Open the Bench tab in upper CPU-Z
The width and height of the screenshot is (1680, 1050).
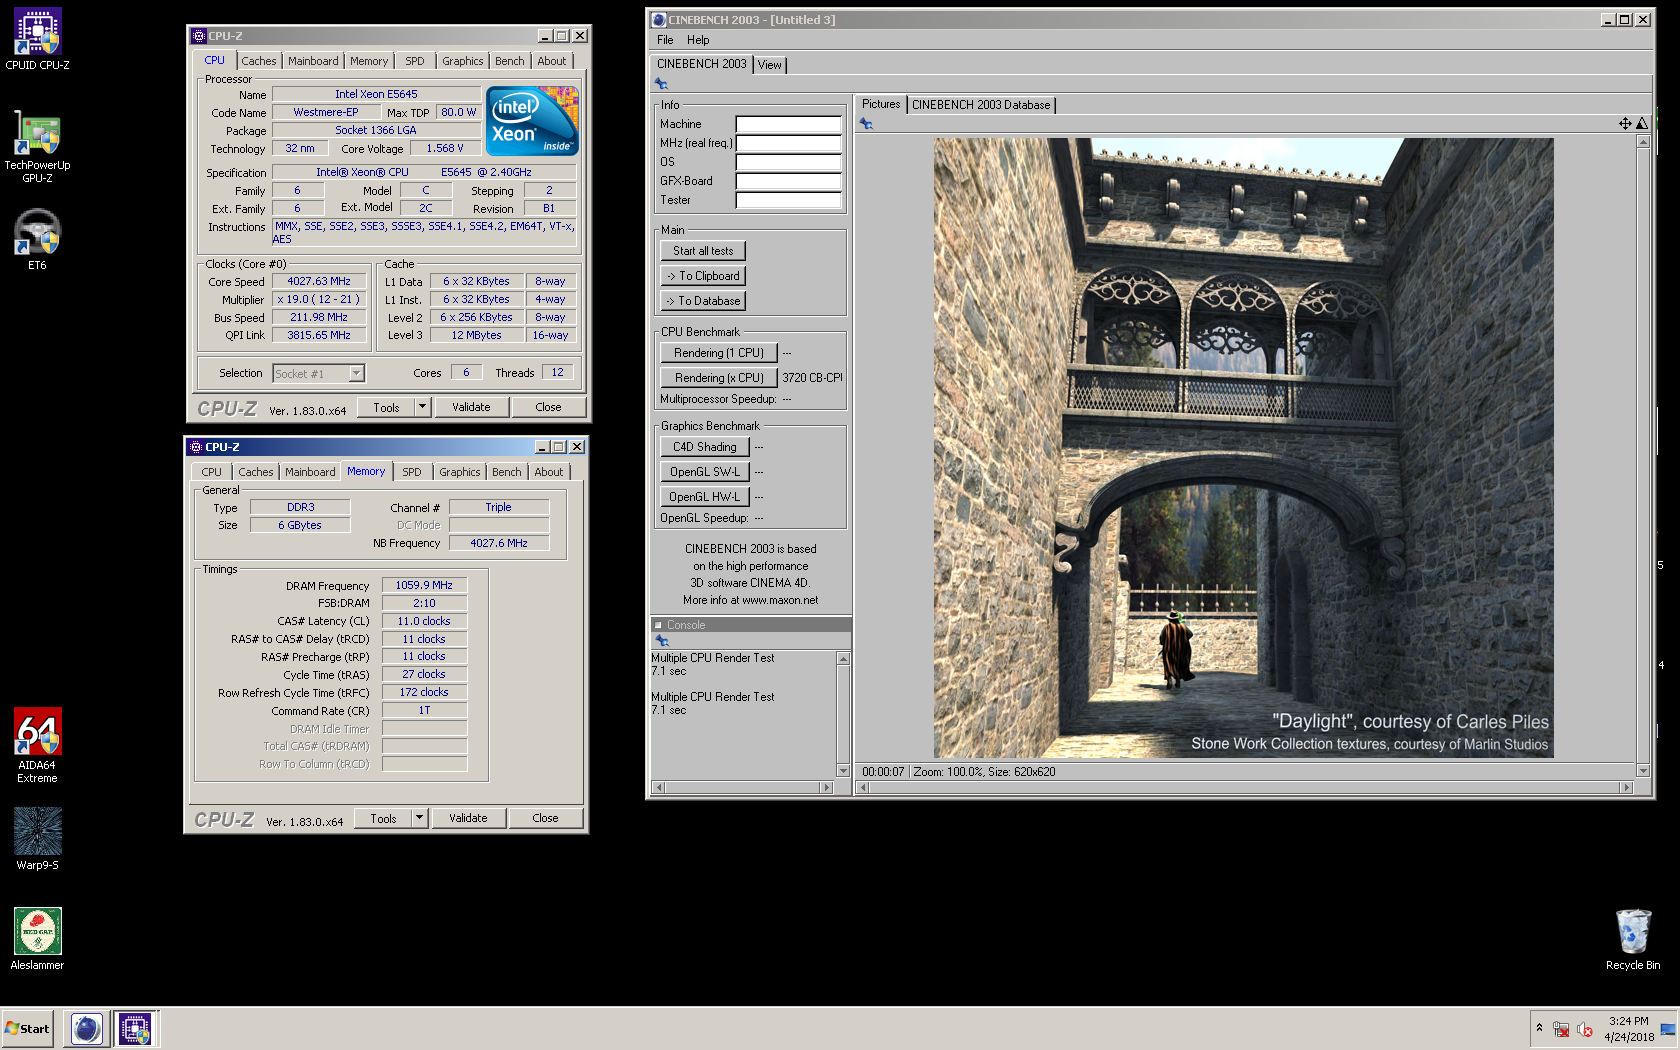pyautogui.click(x=510, y=61)
